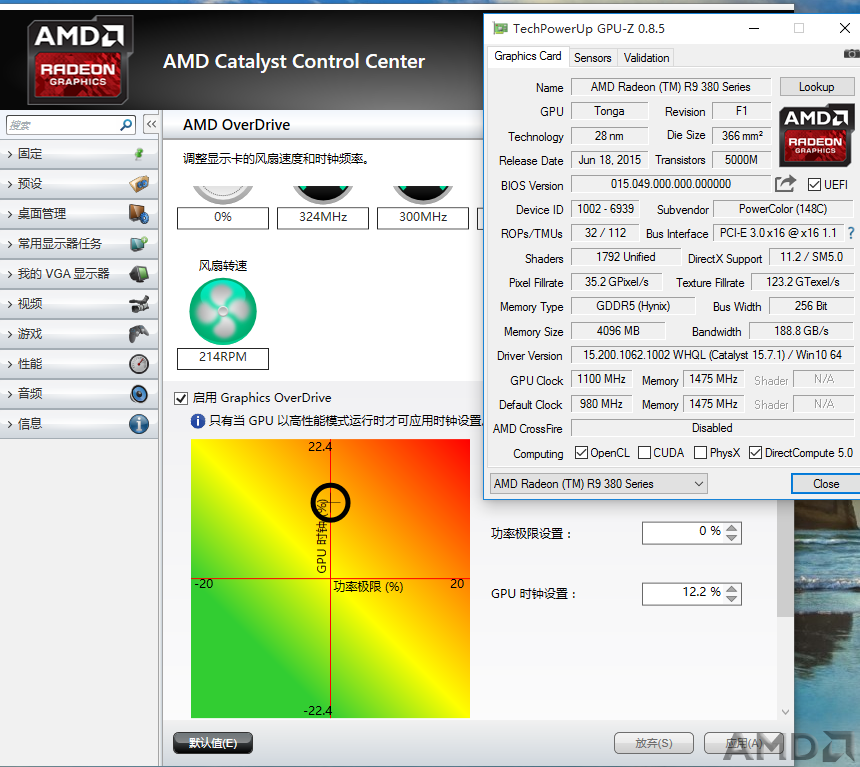Click the 默认值(E) defaults button
The image size is (860, 767).
click(213, 743)
